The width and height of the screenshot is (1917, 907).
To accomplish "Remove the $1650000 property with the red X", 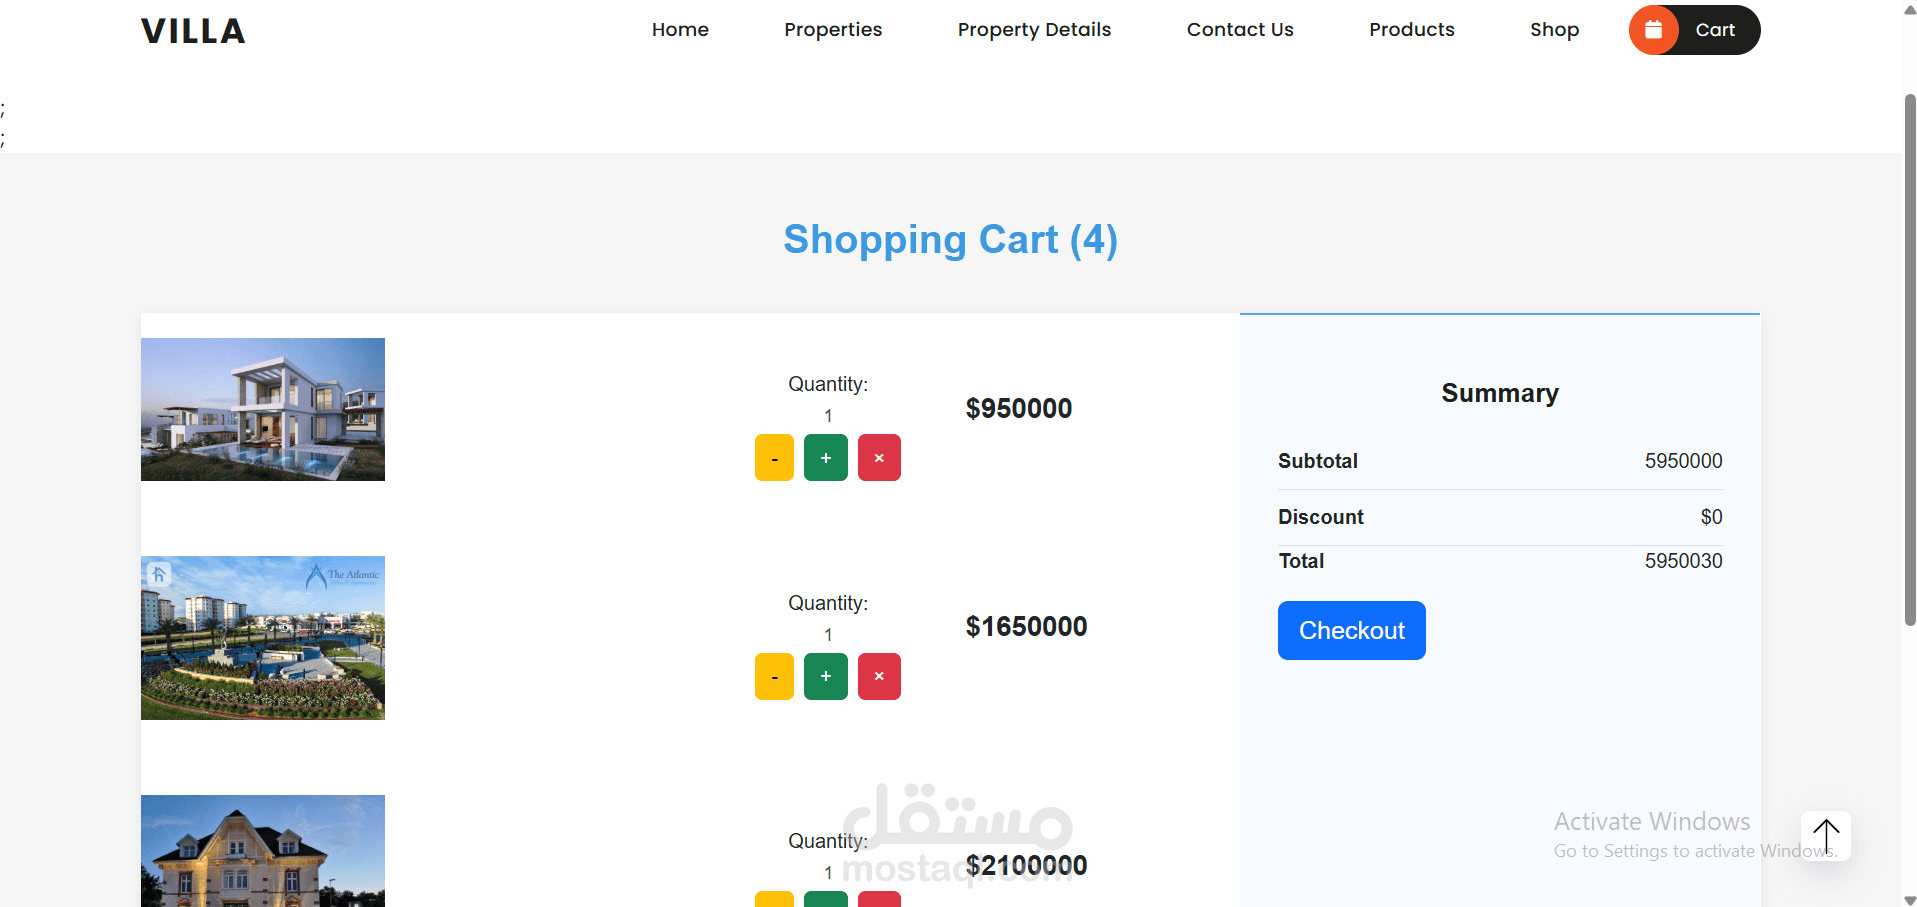I will (x=879, y=677).
